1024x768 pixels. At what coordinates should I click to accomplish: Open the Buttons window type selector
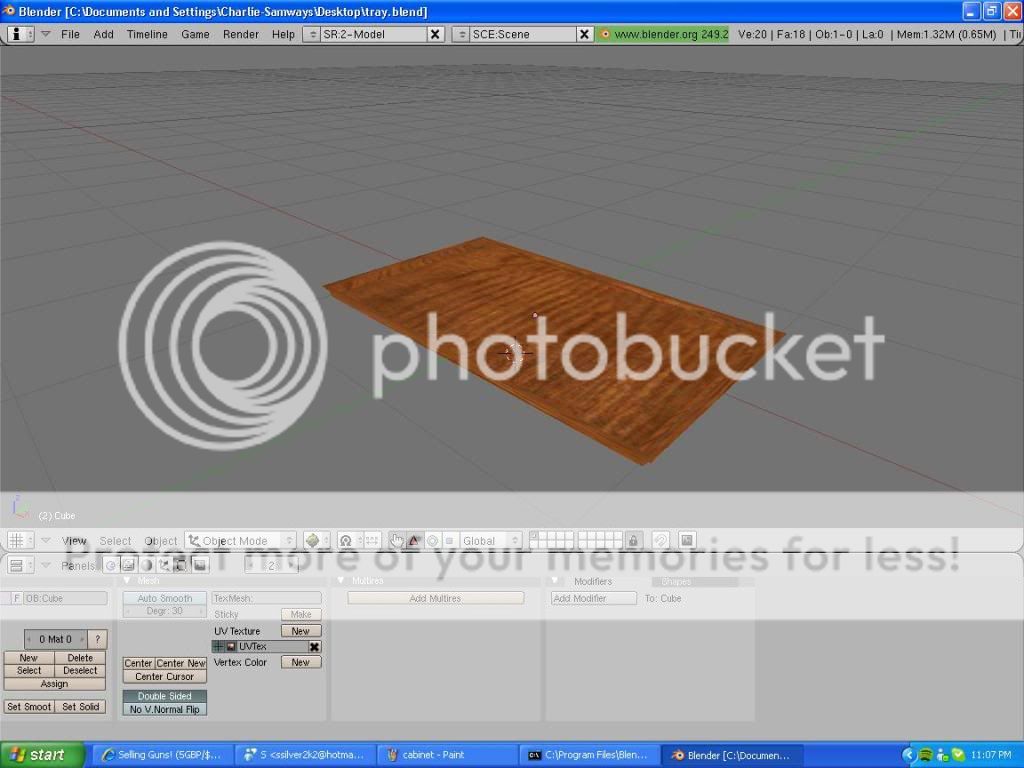coord(20,566)
